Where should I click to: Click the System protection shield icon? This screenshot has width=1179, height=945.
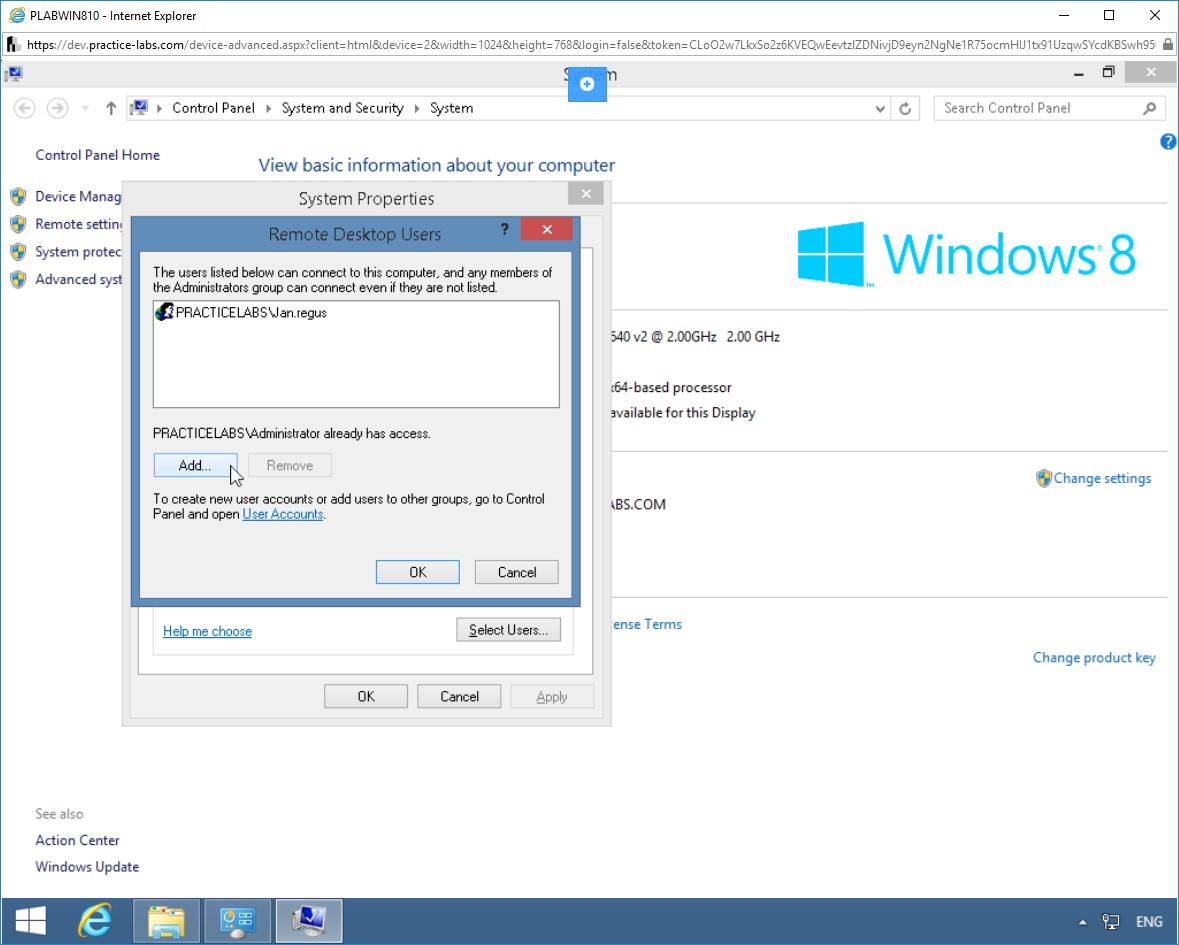(18, 252)
